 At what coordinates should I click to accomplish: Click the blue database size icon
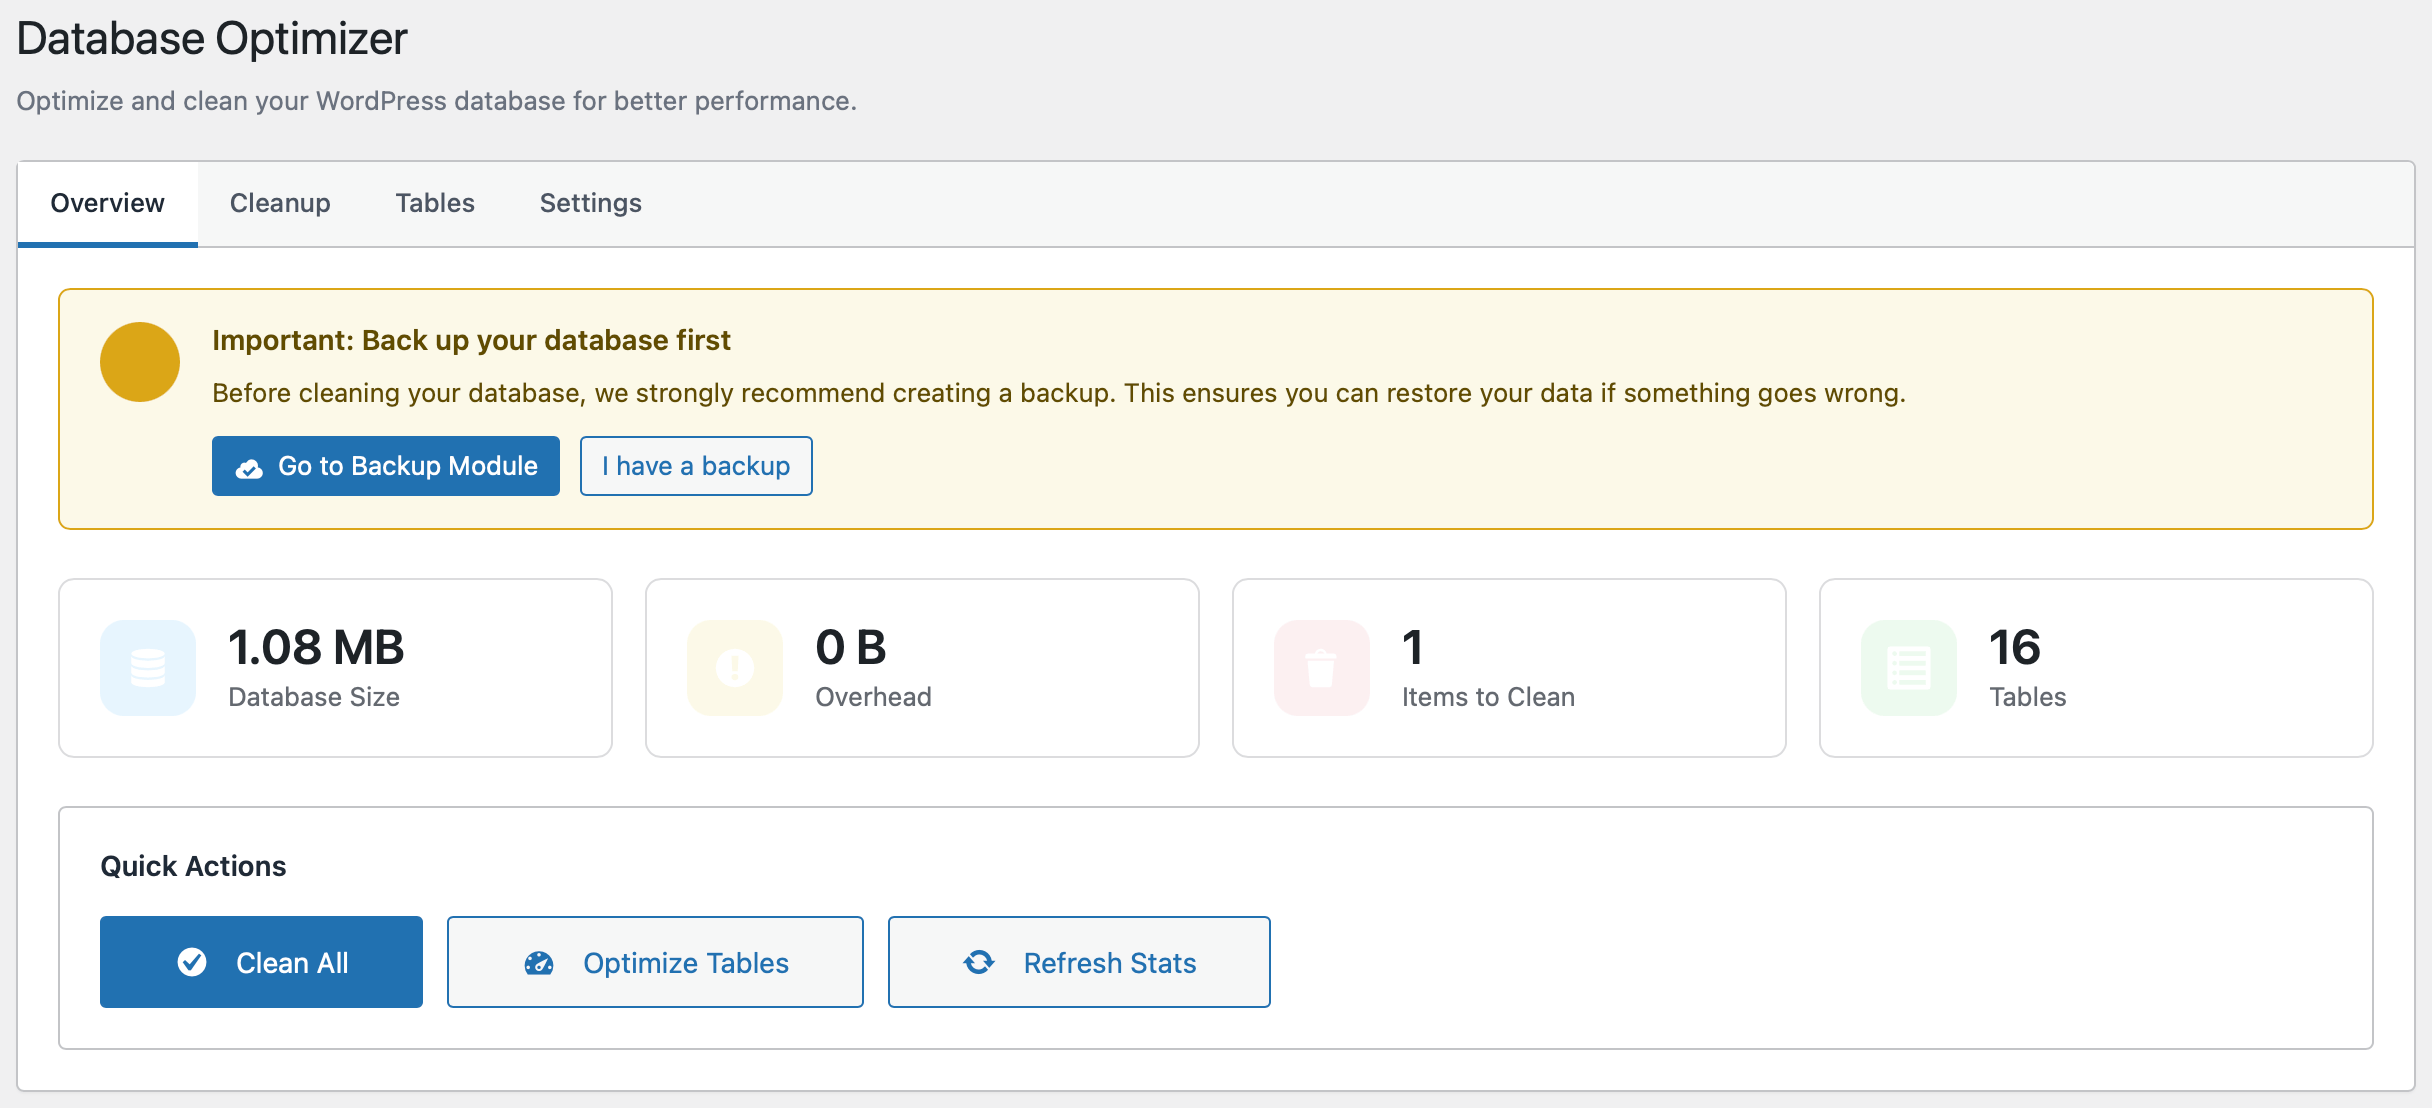pyautogui.click(x=147, y=667)
